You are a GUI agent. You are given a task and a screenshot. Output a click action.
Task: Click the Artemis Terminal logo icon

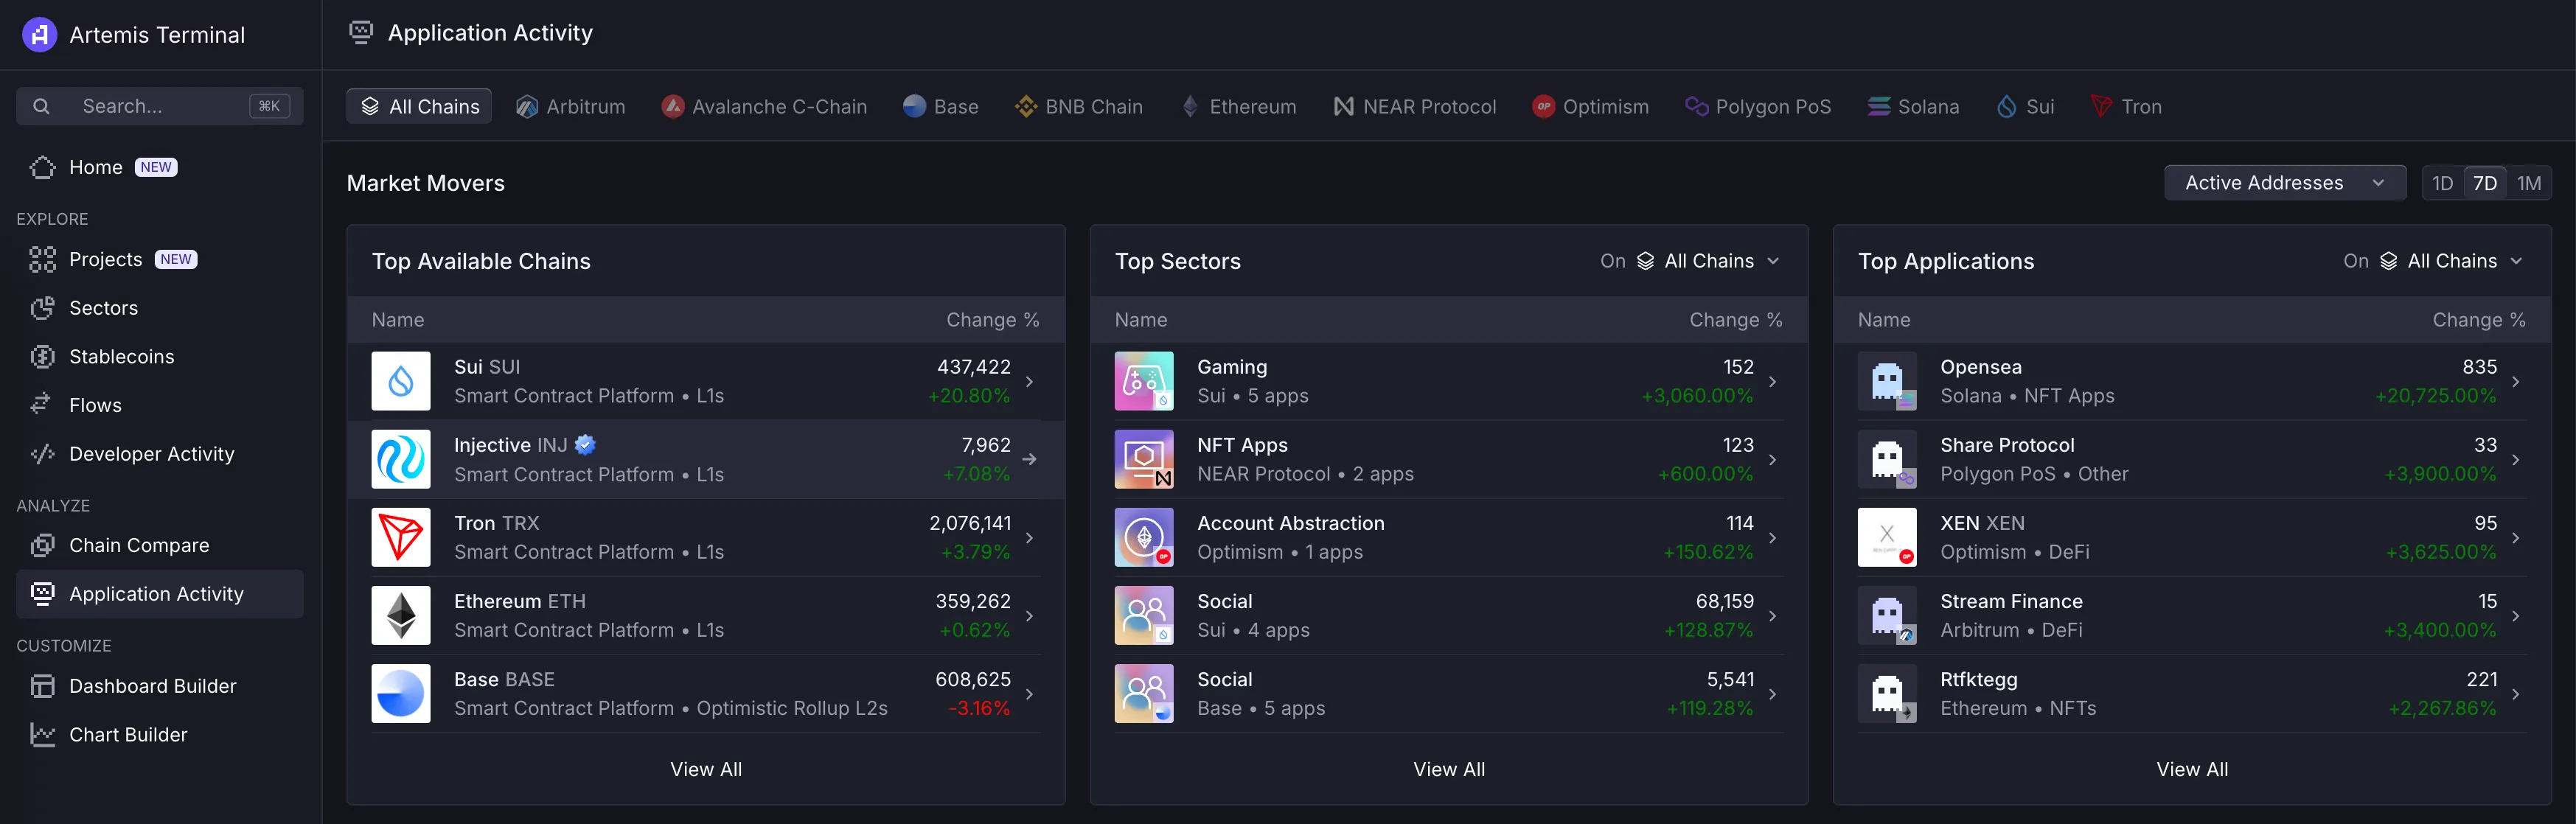tap(39, 35)
